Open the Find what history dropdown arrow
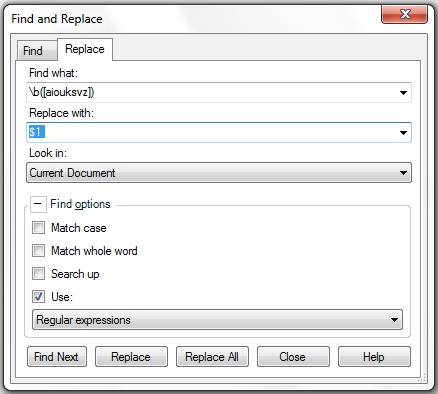Screen dimensions: 438x394 pyautogui.click(x=403, y=93)
